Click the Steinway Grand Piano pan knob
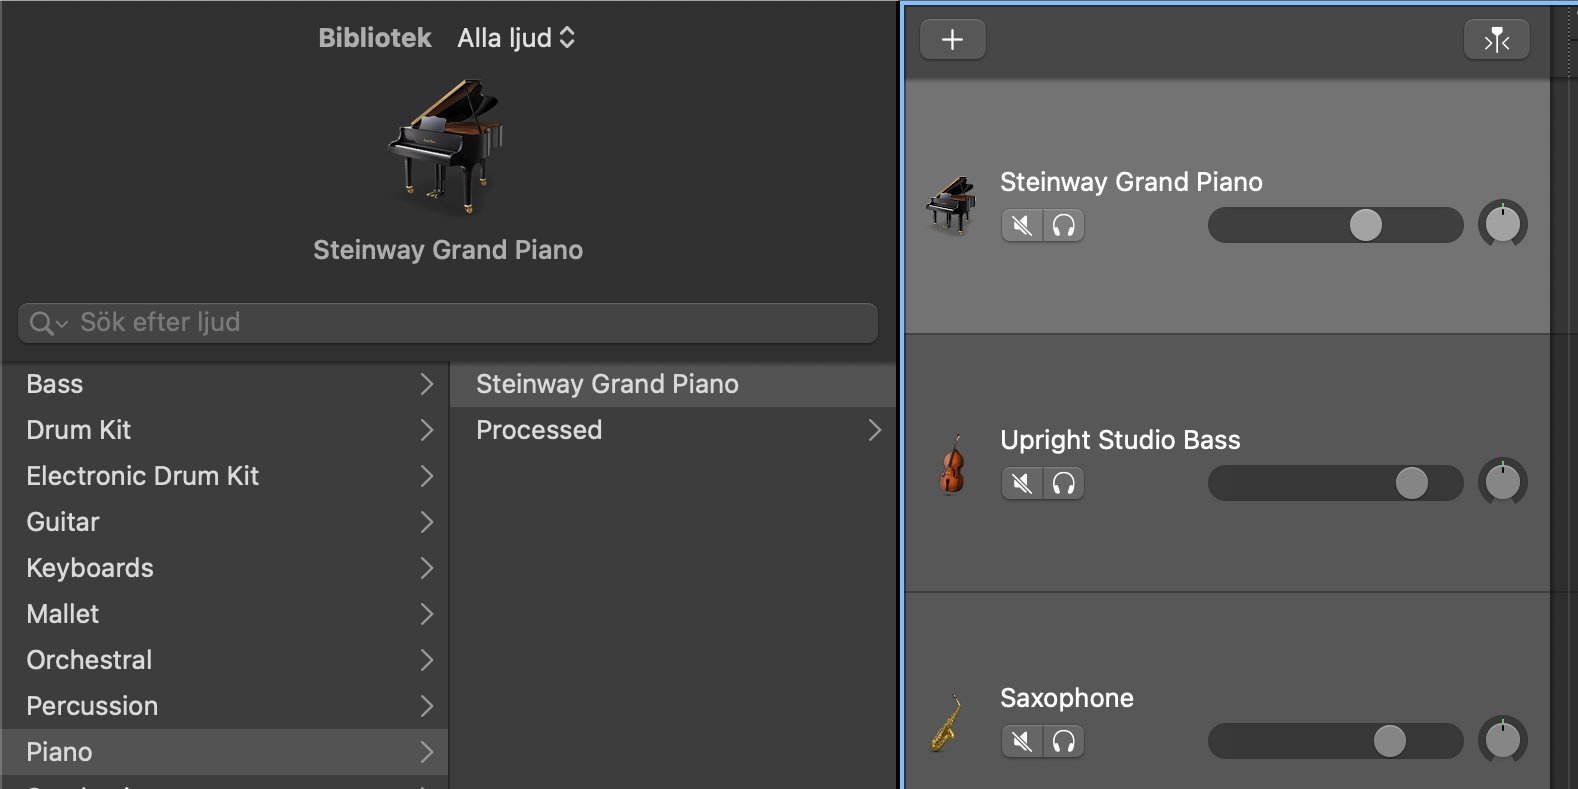Screen dimensions: 1578x789 [x=1502, y=225]
